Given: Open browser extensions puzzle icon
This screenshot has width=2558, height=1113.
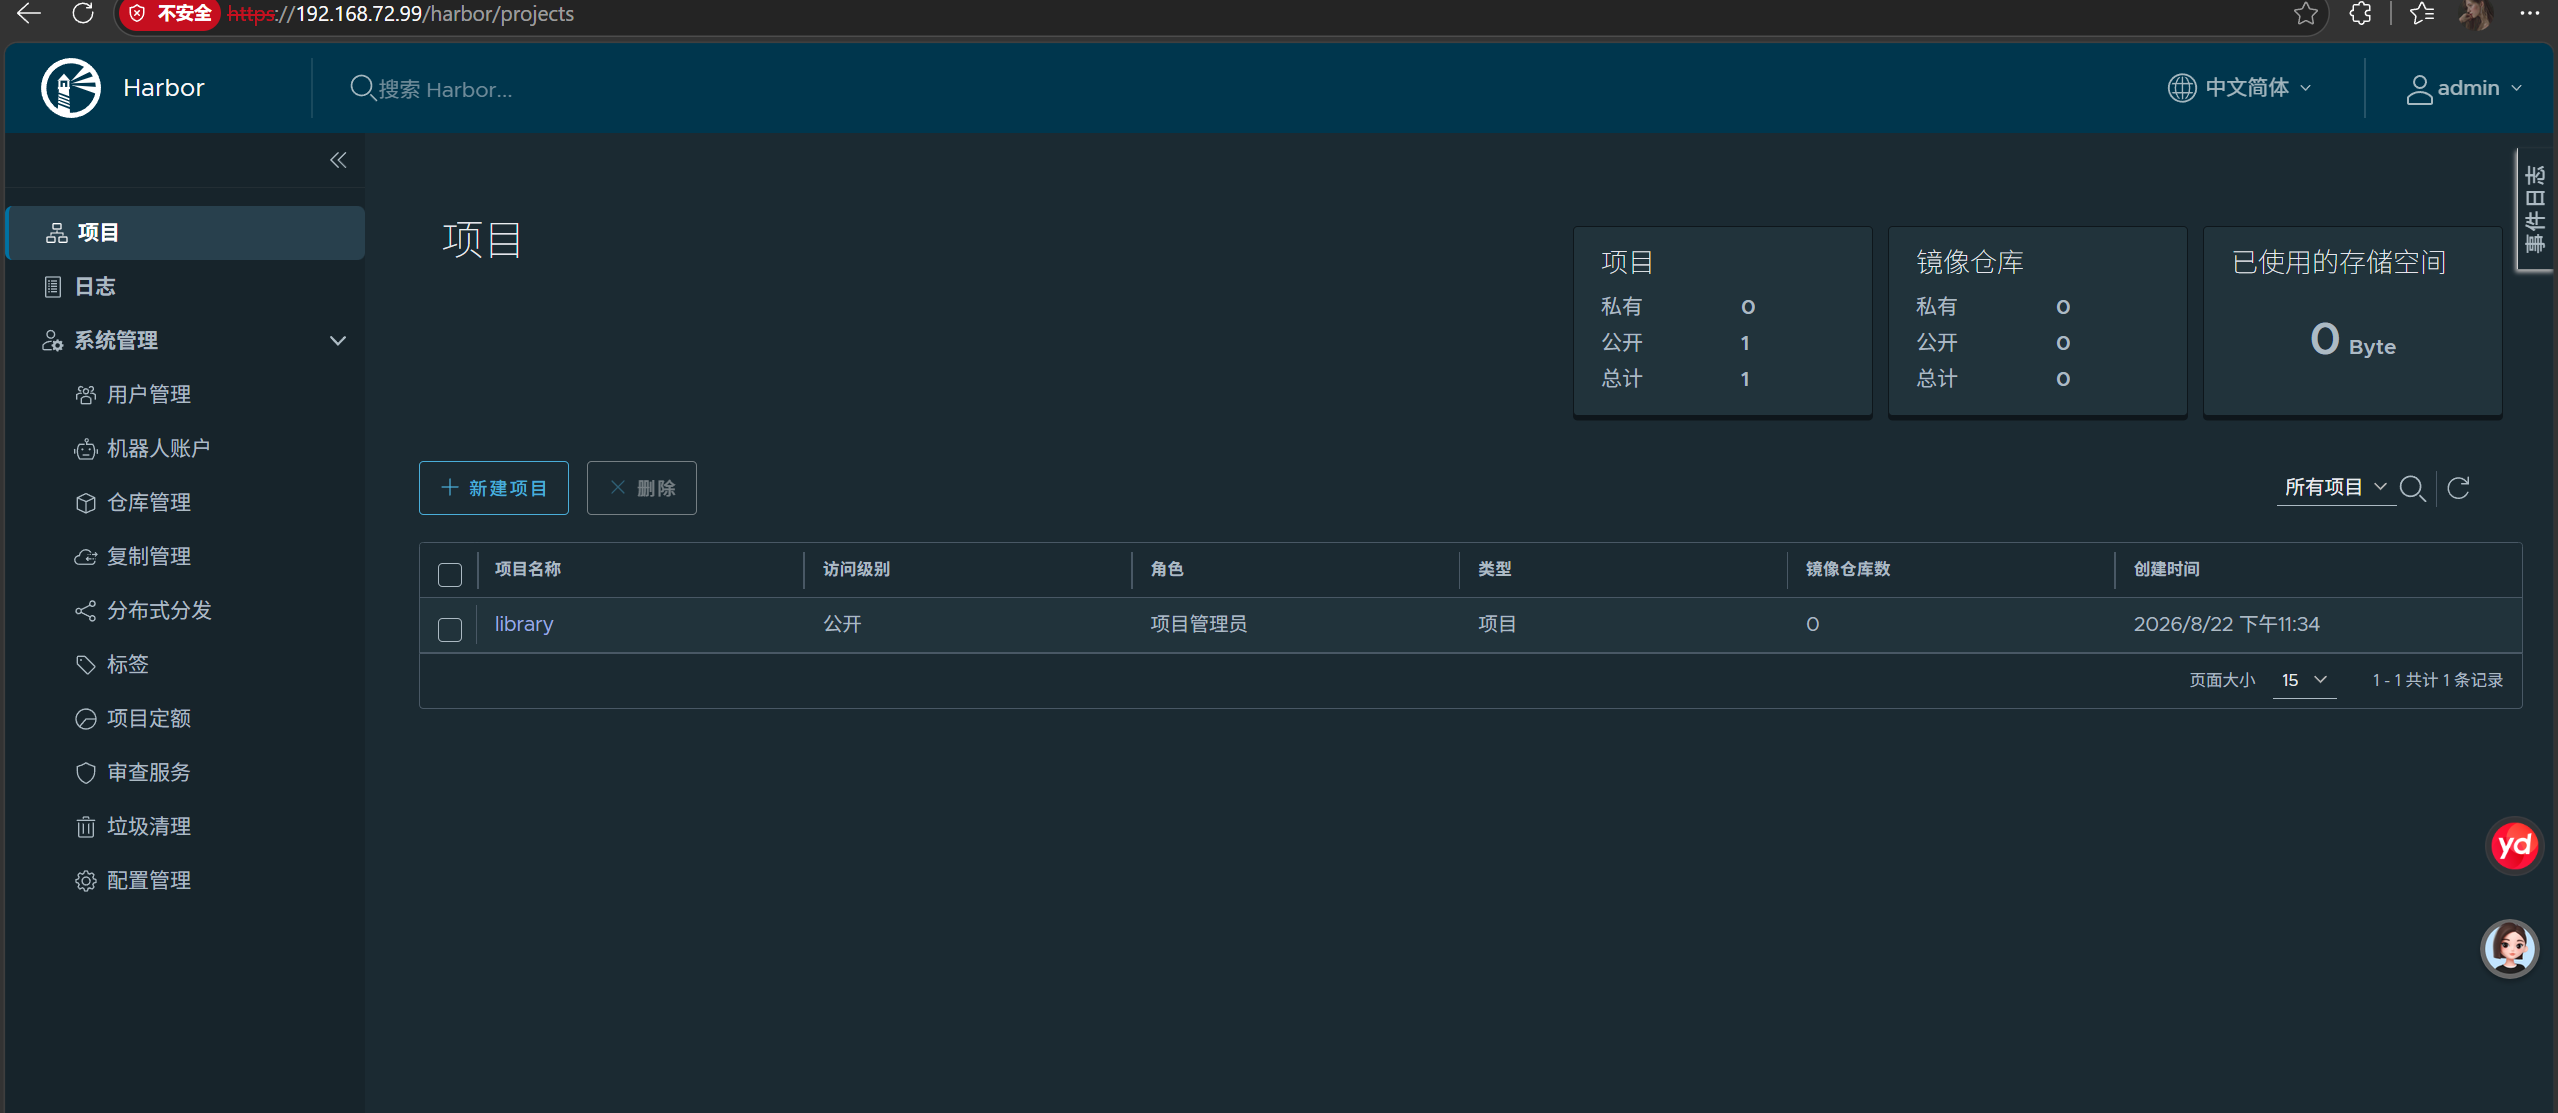Looking at the screenshot, I should (x=2360, y=13).
